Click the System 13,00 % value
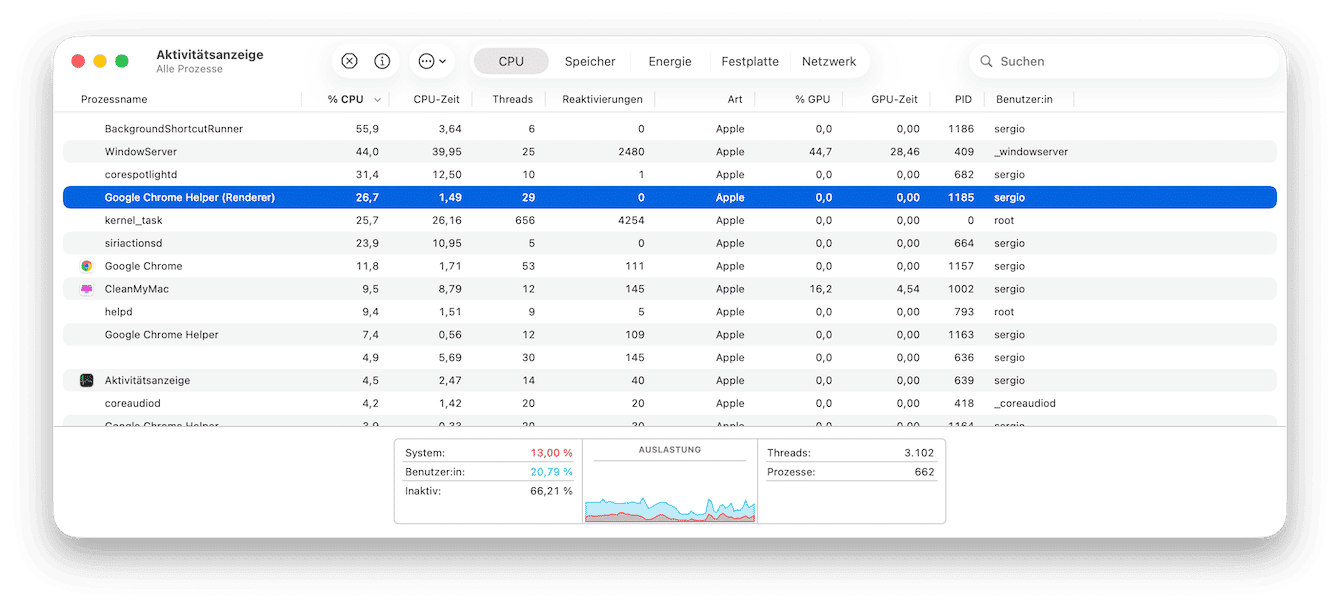The image size is (1340, 608). (x=551, y=453)
